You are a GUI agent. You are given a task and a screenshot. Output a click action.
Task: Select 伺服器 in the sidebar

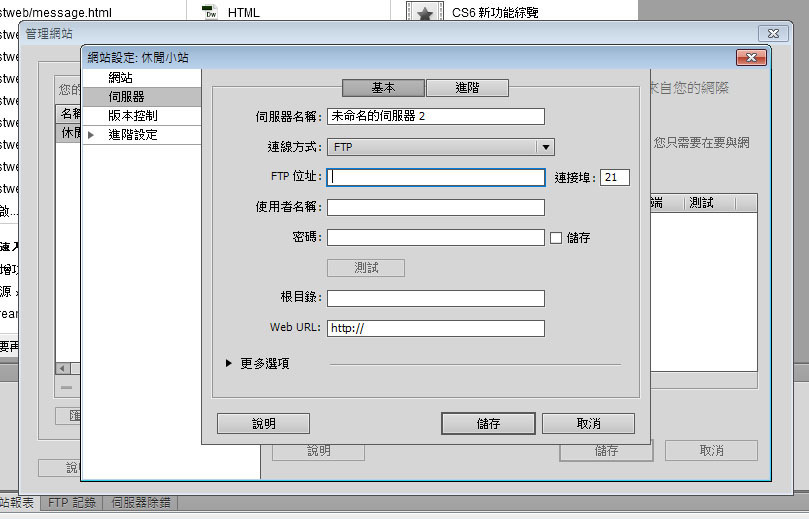pos(141,96)
